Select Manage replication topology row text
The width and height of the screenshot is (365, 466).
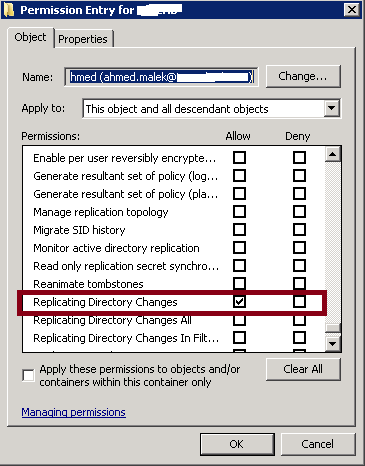click(x=101, y=212)
